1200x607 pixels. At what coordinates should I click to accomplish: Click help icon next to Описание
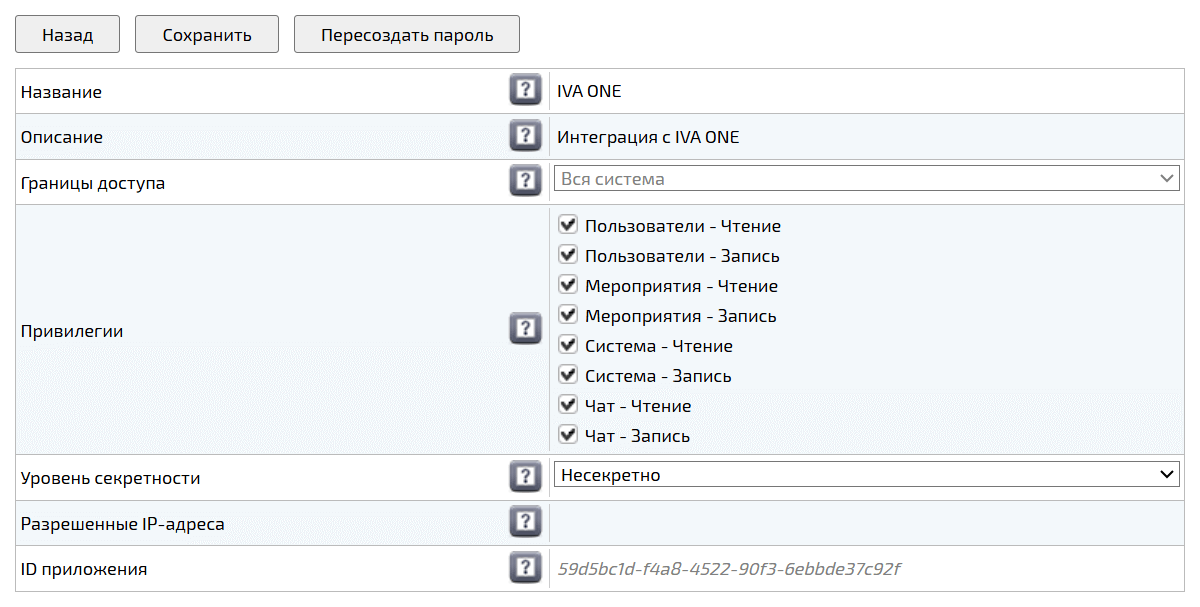tap(525, 136)
